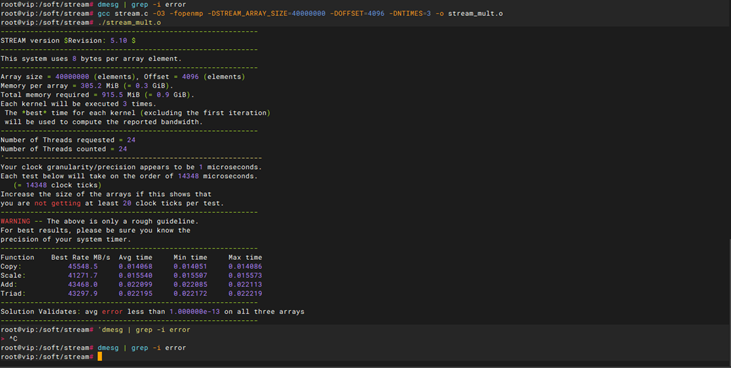The width and height of the screenshot is (731, 368).
Task: Click 'on all three arrays' text
Action: coord(264,312)
